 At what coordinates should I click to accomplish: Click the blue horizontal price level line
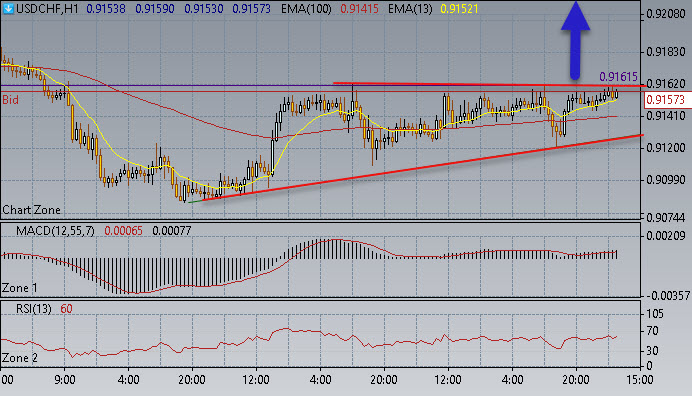point(168,85)
